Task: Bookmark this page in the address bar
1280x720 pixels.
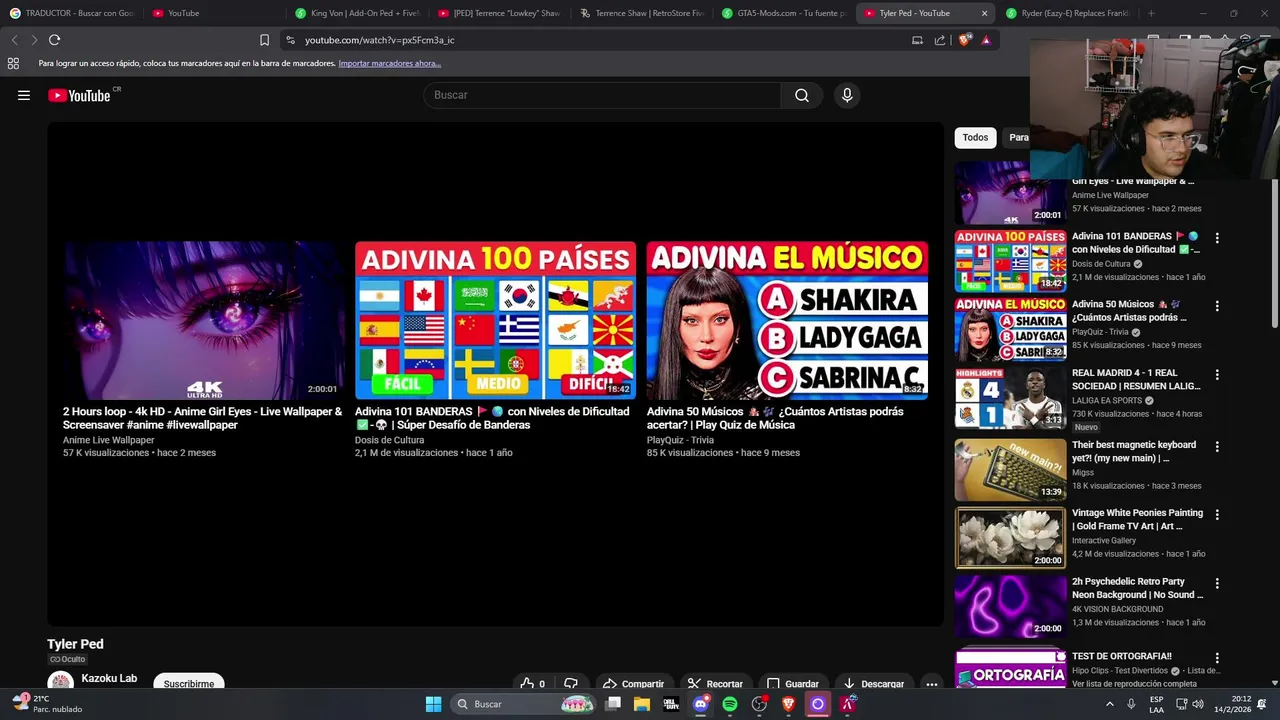Action: pos(264,40)
